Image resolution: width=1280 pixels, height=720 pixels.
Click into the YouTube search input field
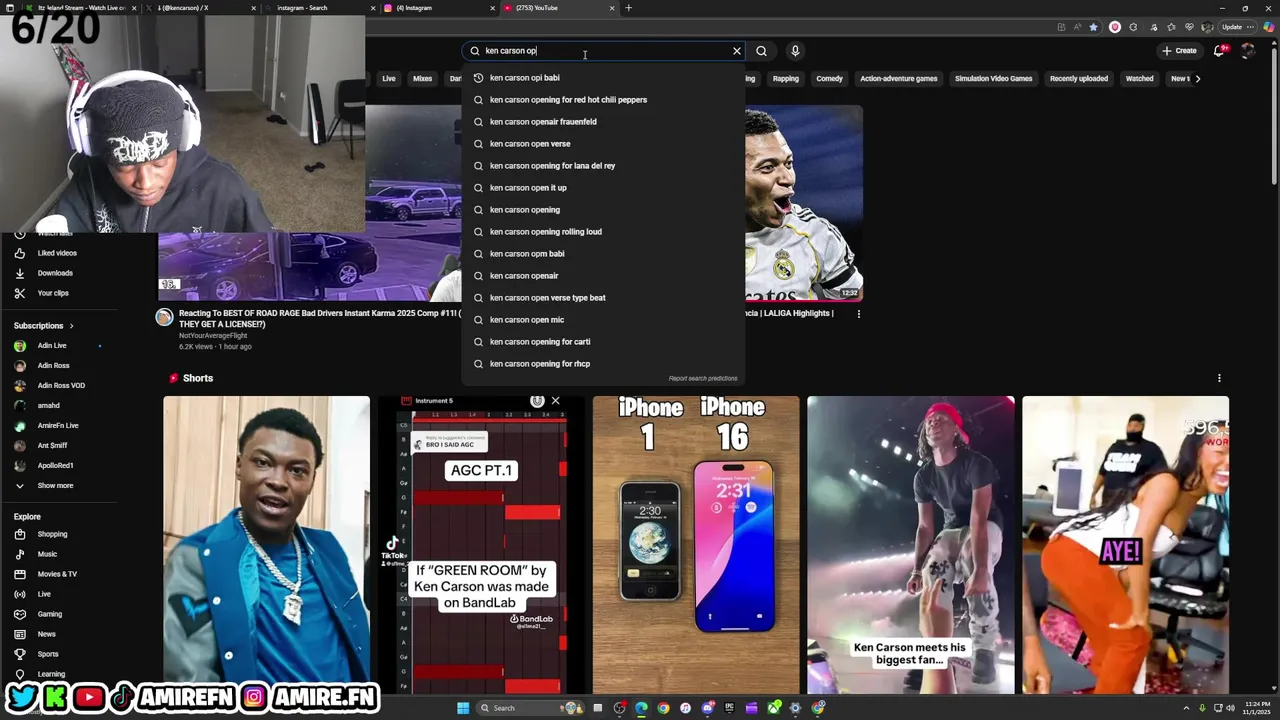[605, 51]
